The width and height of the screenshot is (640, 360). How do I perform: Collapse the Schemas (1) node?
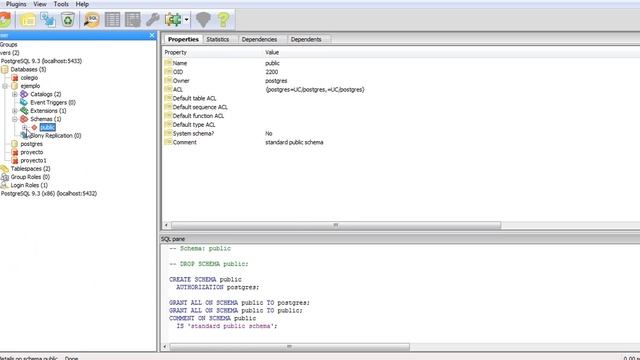pos(15,119)
